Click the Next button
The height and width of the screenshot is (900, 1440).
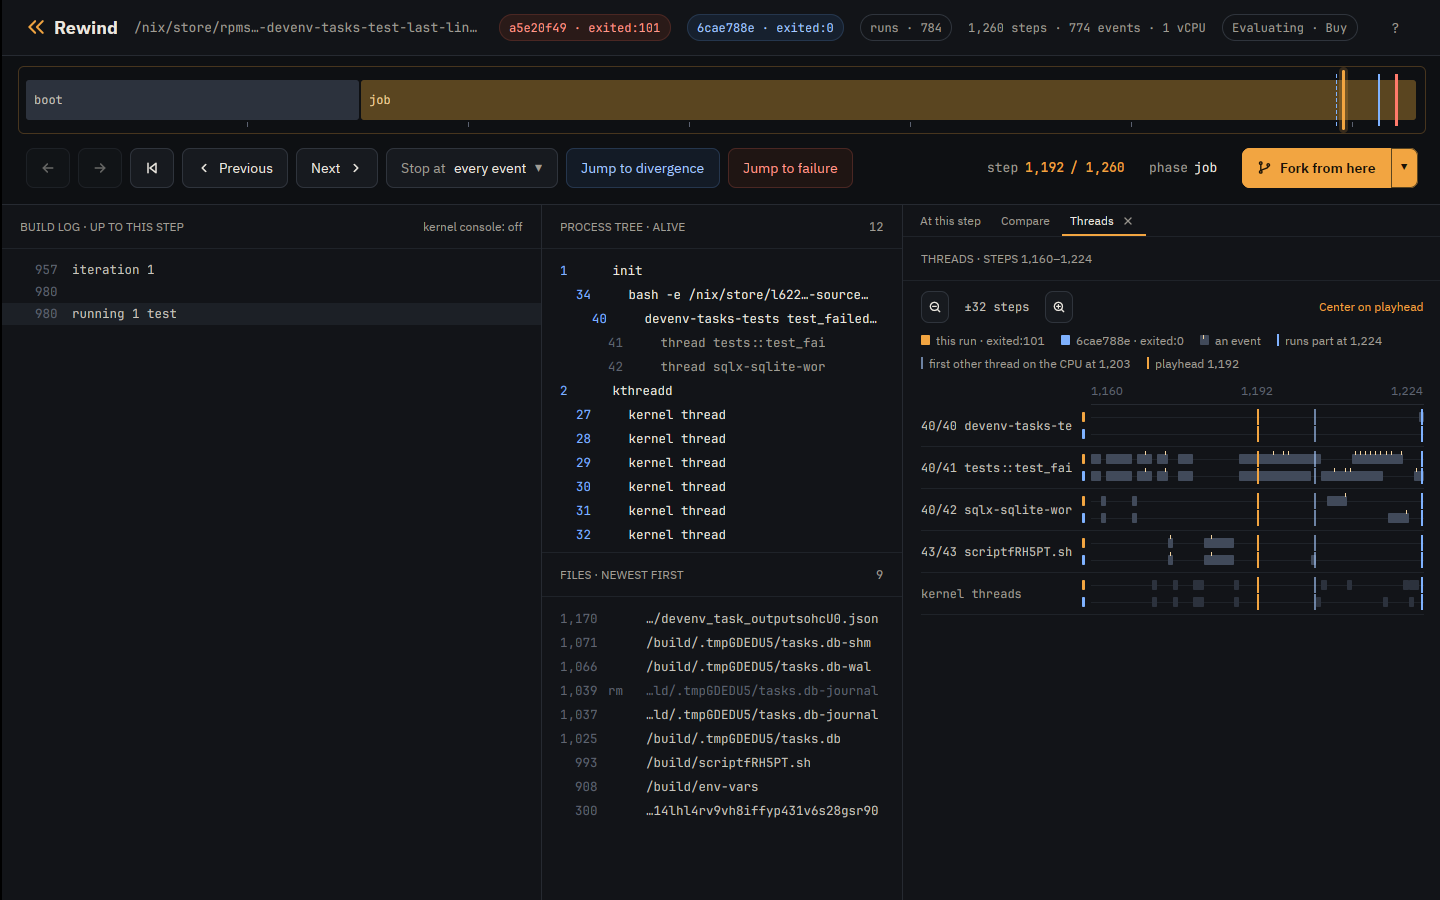336,168
